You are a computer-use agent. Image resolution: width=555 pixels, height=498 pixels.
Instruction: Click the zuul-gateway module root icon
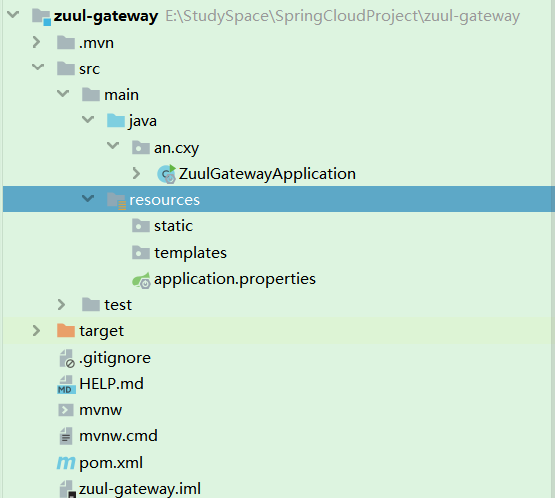click(41, 17)
